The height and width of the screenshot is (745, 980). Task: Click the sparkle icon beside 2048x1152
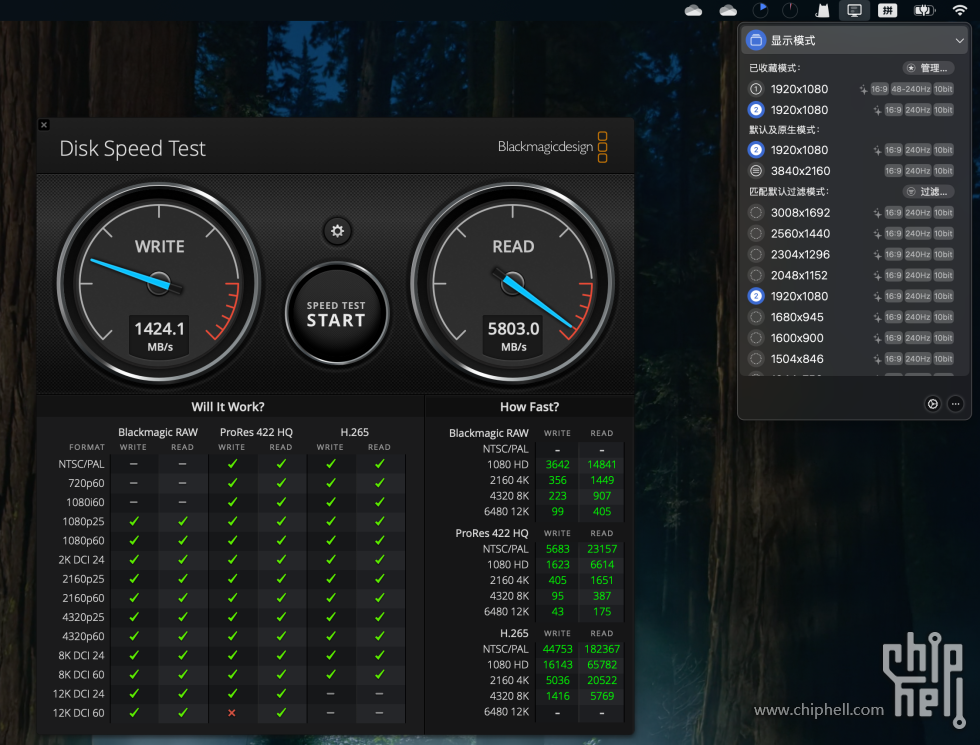(877, 276)
